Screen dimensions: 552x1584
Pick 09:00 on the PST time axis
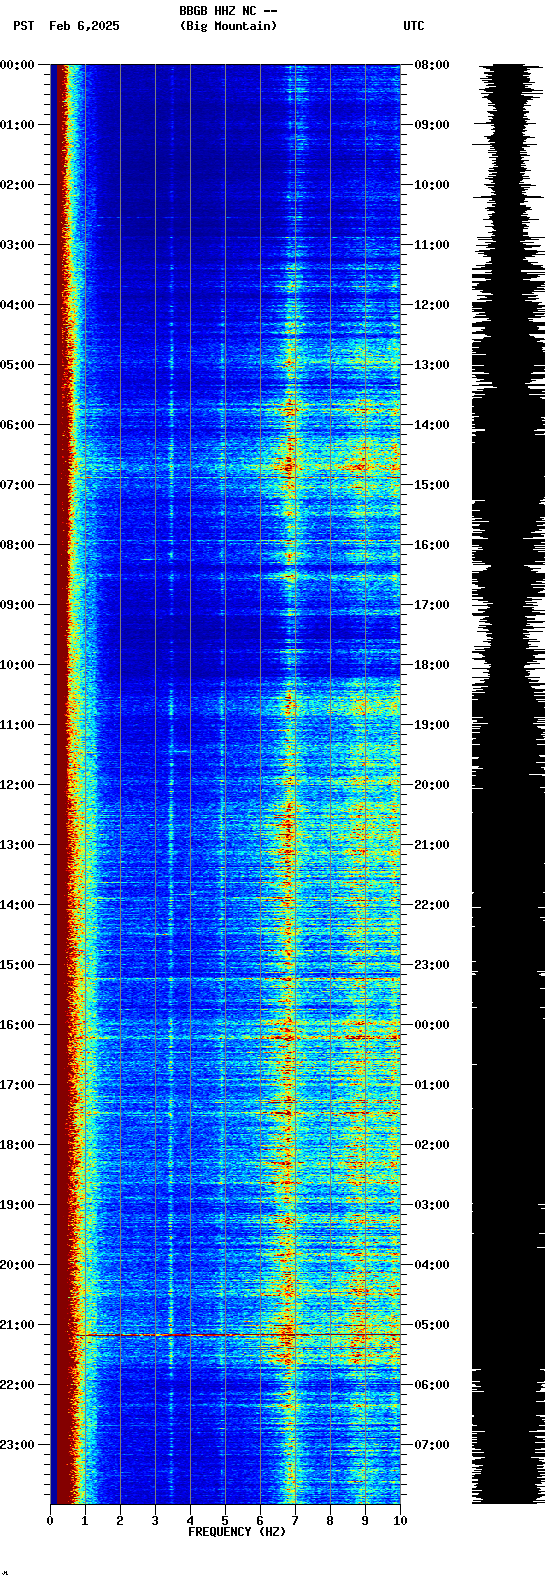[17, 605]
